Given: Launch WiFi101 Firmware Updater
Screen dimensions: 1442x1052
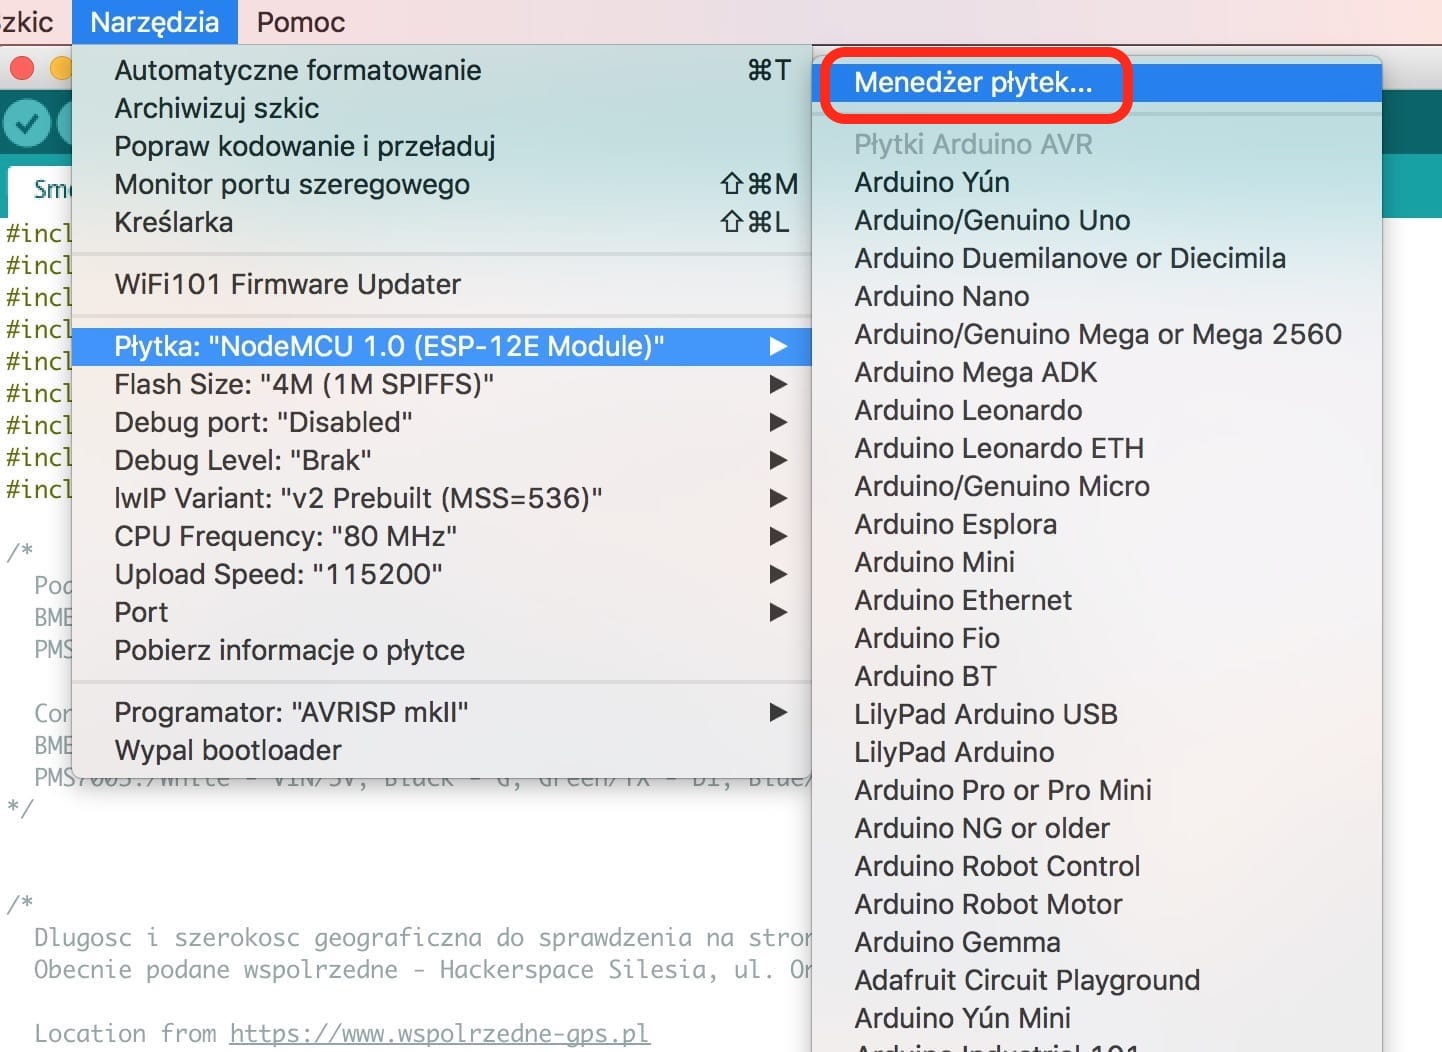Looking at the screenshot, I should pos(441,284).
